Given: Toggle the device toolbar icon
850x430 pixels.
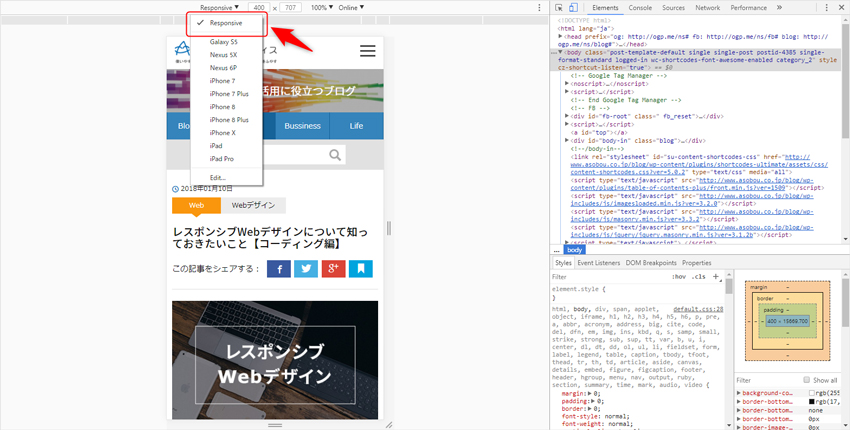Looking at the screenshot, I should pyautogui.click(x=573, y=8).
